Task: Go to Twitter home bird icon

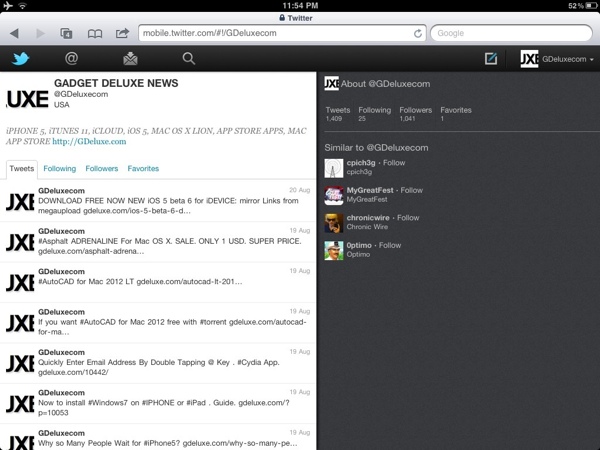Action: coord(20,59)
